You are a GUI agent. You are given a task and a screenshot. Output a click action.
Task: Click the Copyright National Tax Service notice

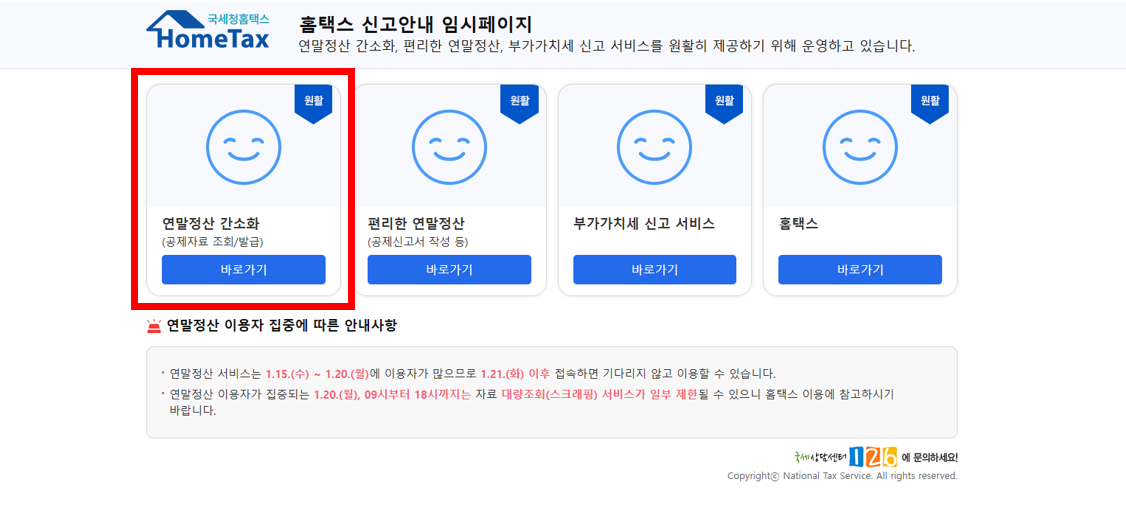(842, 476)
